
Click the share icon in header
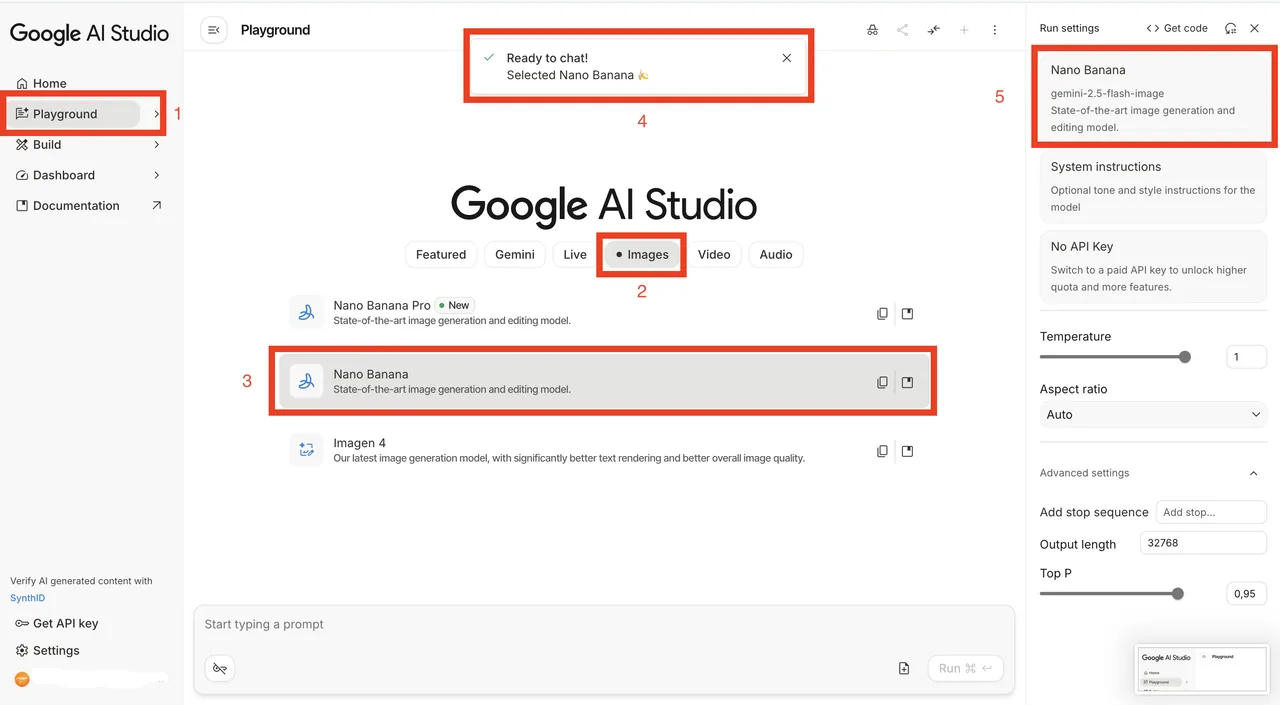pos(903,30)
